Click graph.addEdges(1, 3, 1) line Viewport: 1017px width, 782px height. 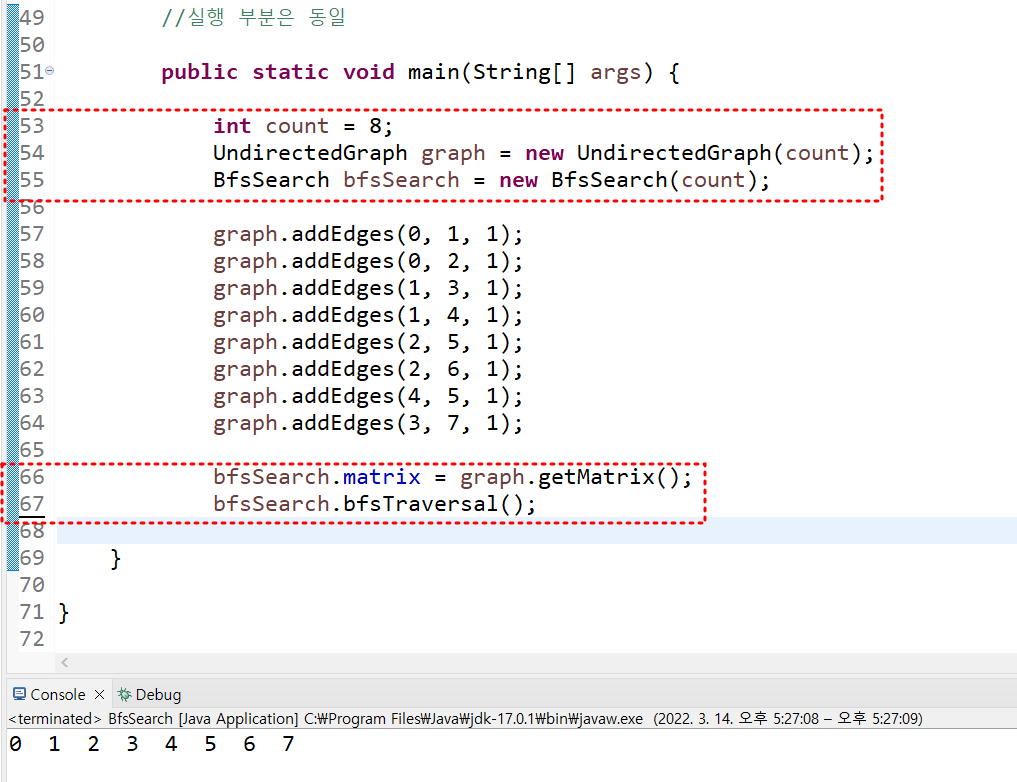click(368, 288)
